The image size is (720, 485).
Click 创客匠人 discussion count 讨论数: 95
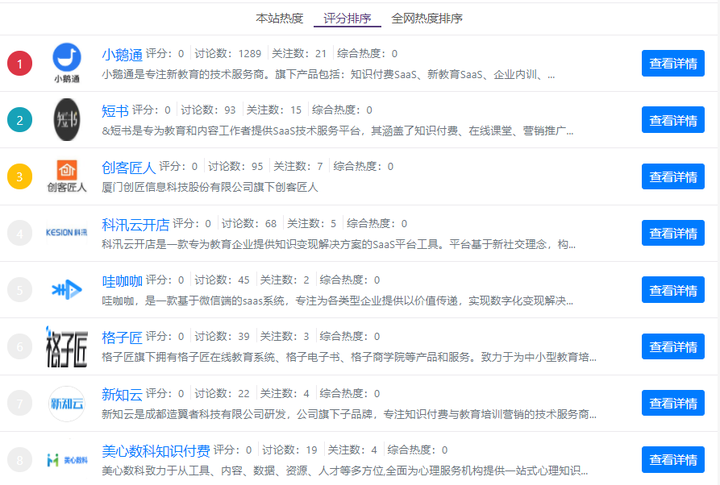click(236, 167)
